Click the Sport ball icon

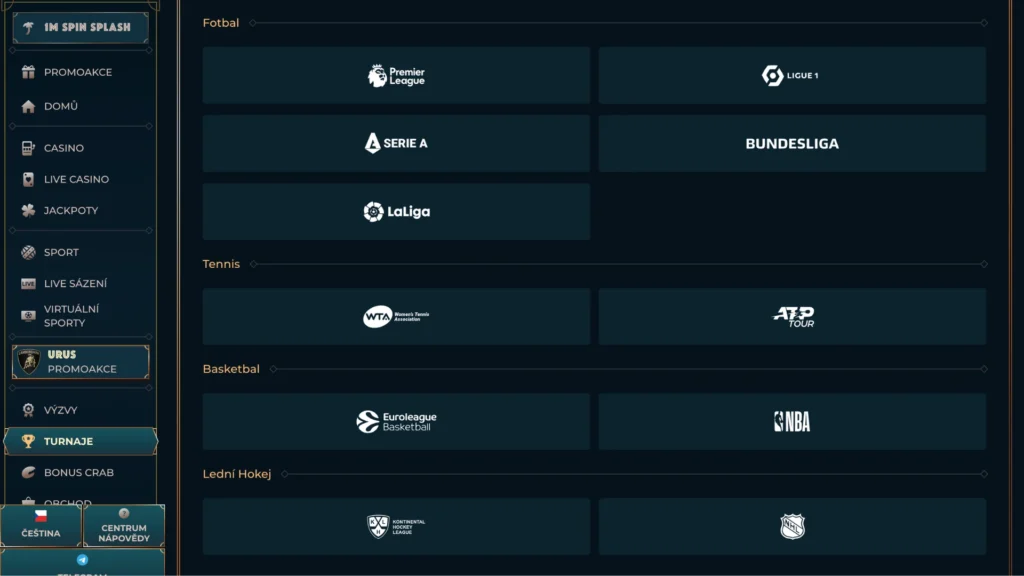[28, 253]
